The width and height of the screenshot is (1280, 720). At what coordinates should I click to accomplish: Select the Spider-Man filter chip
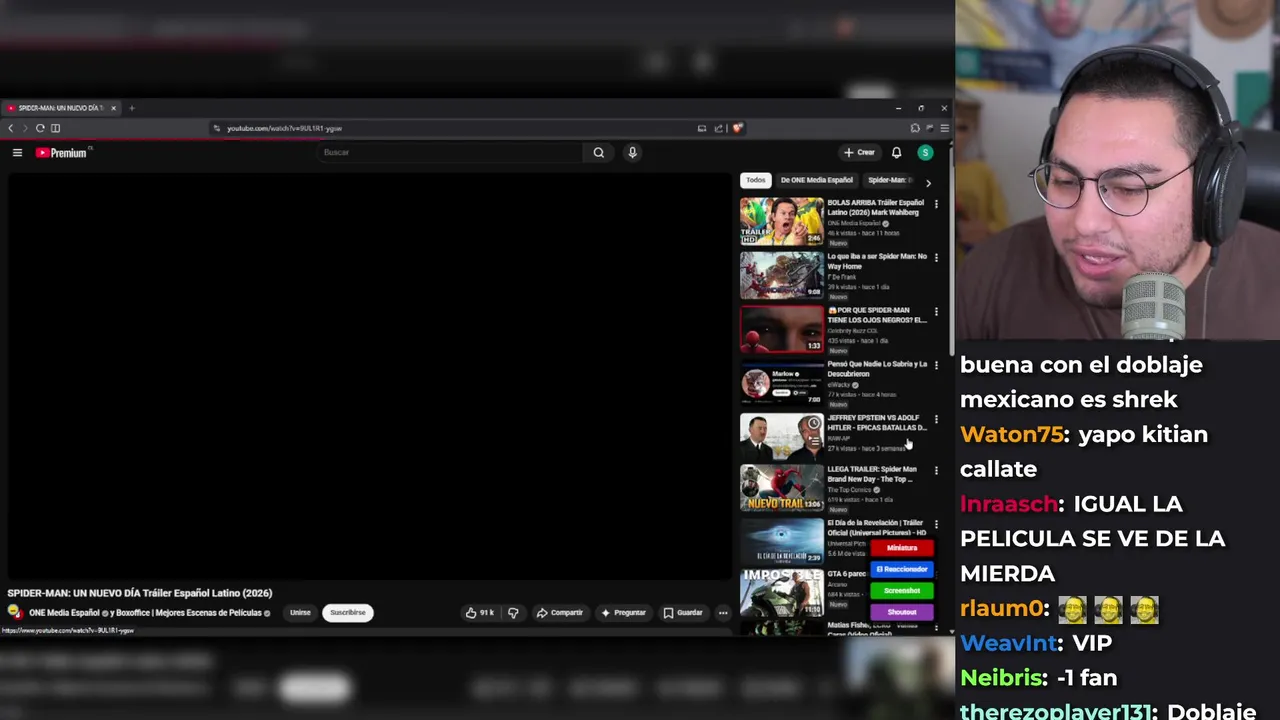[888, 180]
